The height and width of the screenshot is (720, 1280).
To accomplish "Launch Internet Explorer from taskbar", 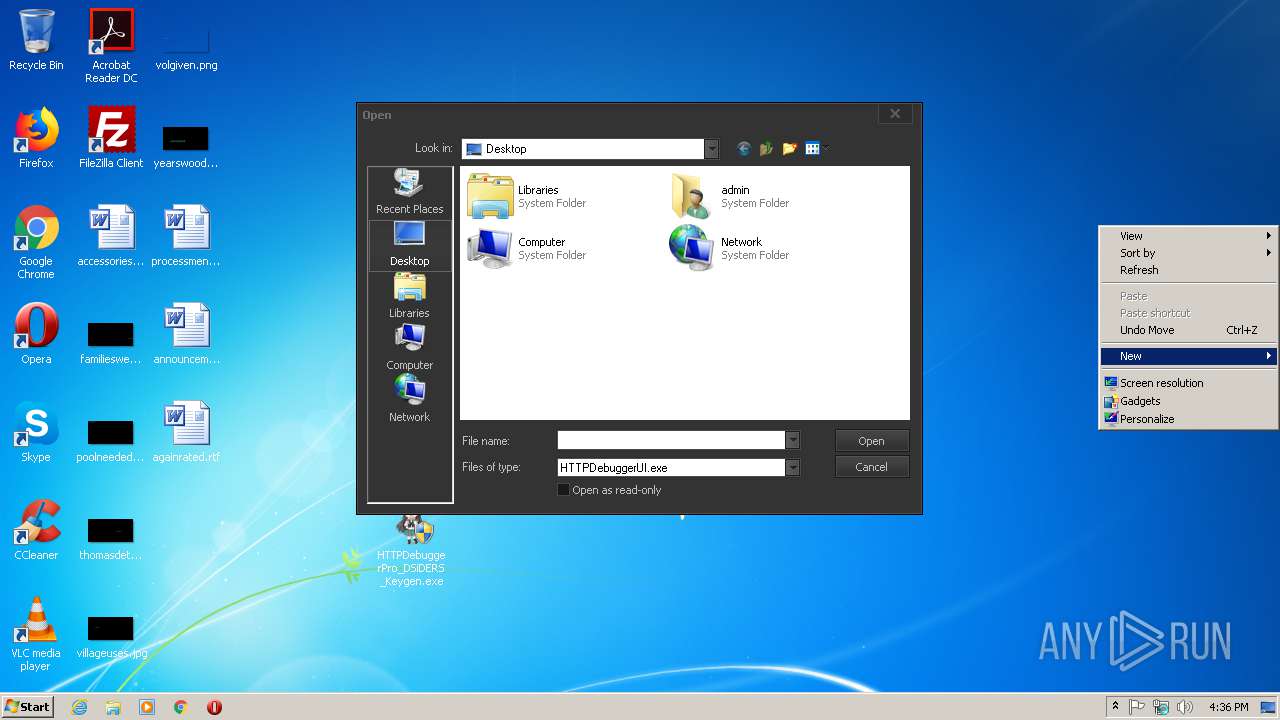I will coord(80,707).
